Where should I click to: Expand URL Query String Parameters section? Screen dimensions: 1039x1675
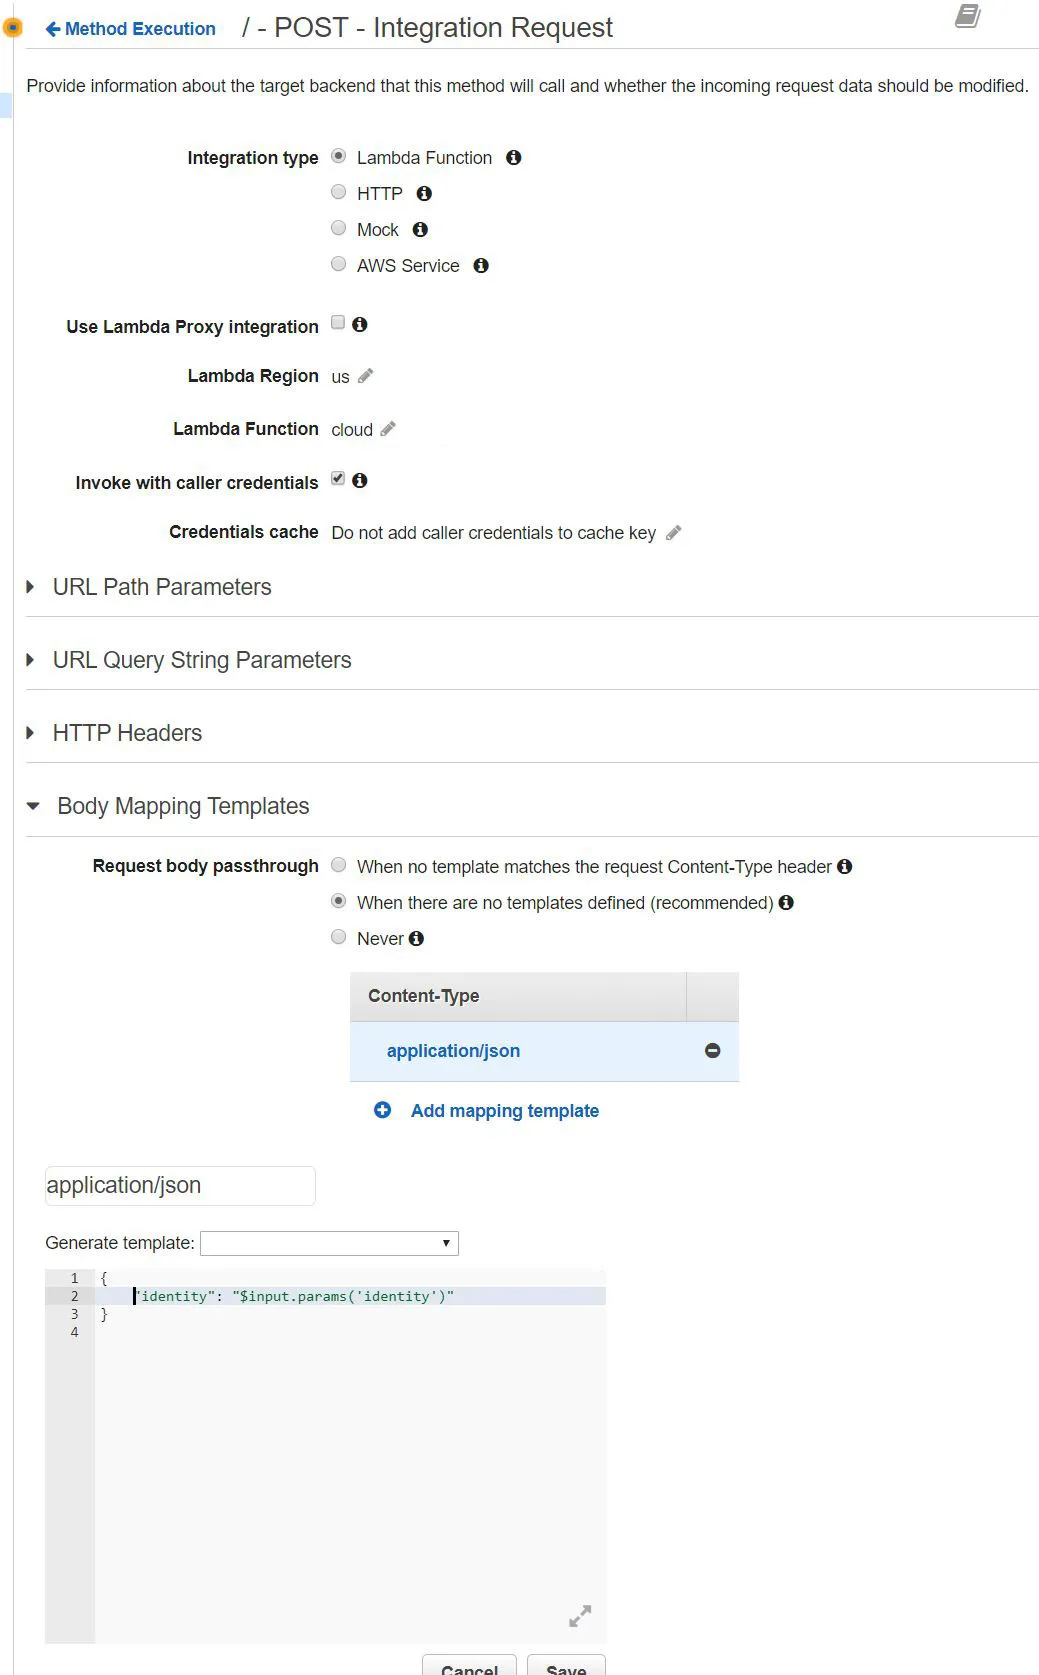pos(31,660)
